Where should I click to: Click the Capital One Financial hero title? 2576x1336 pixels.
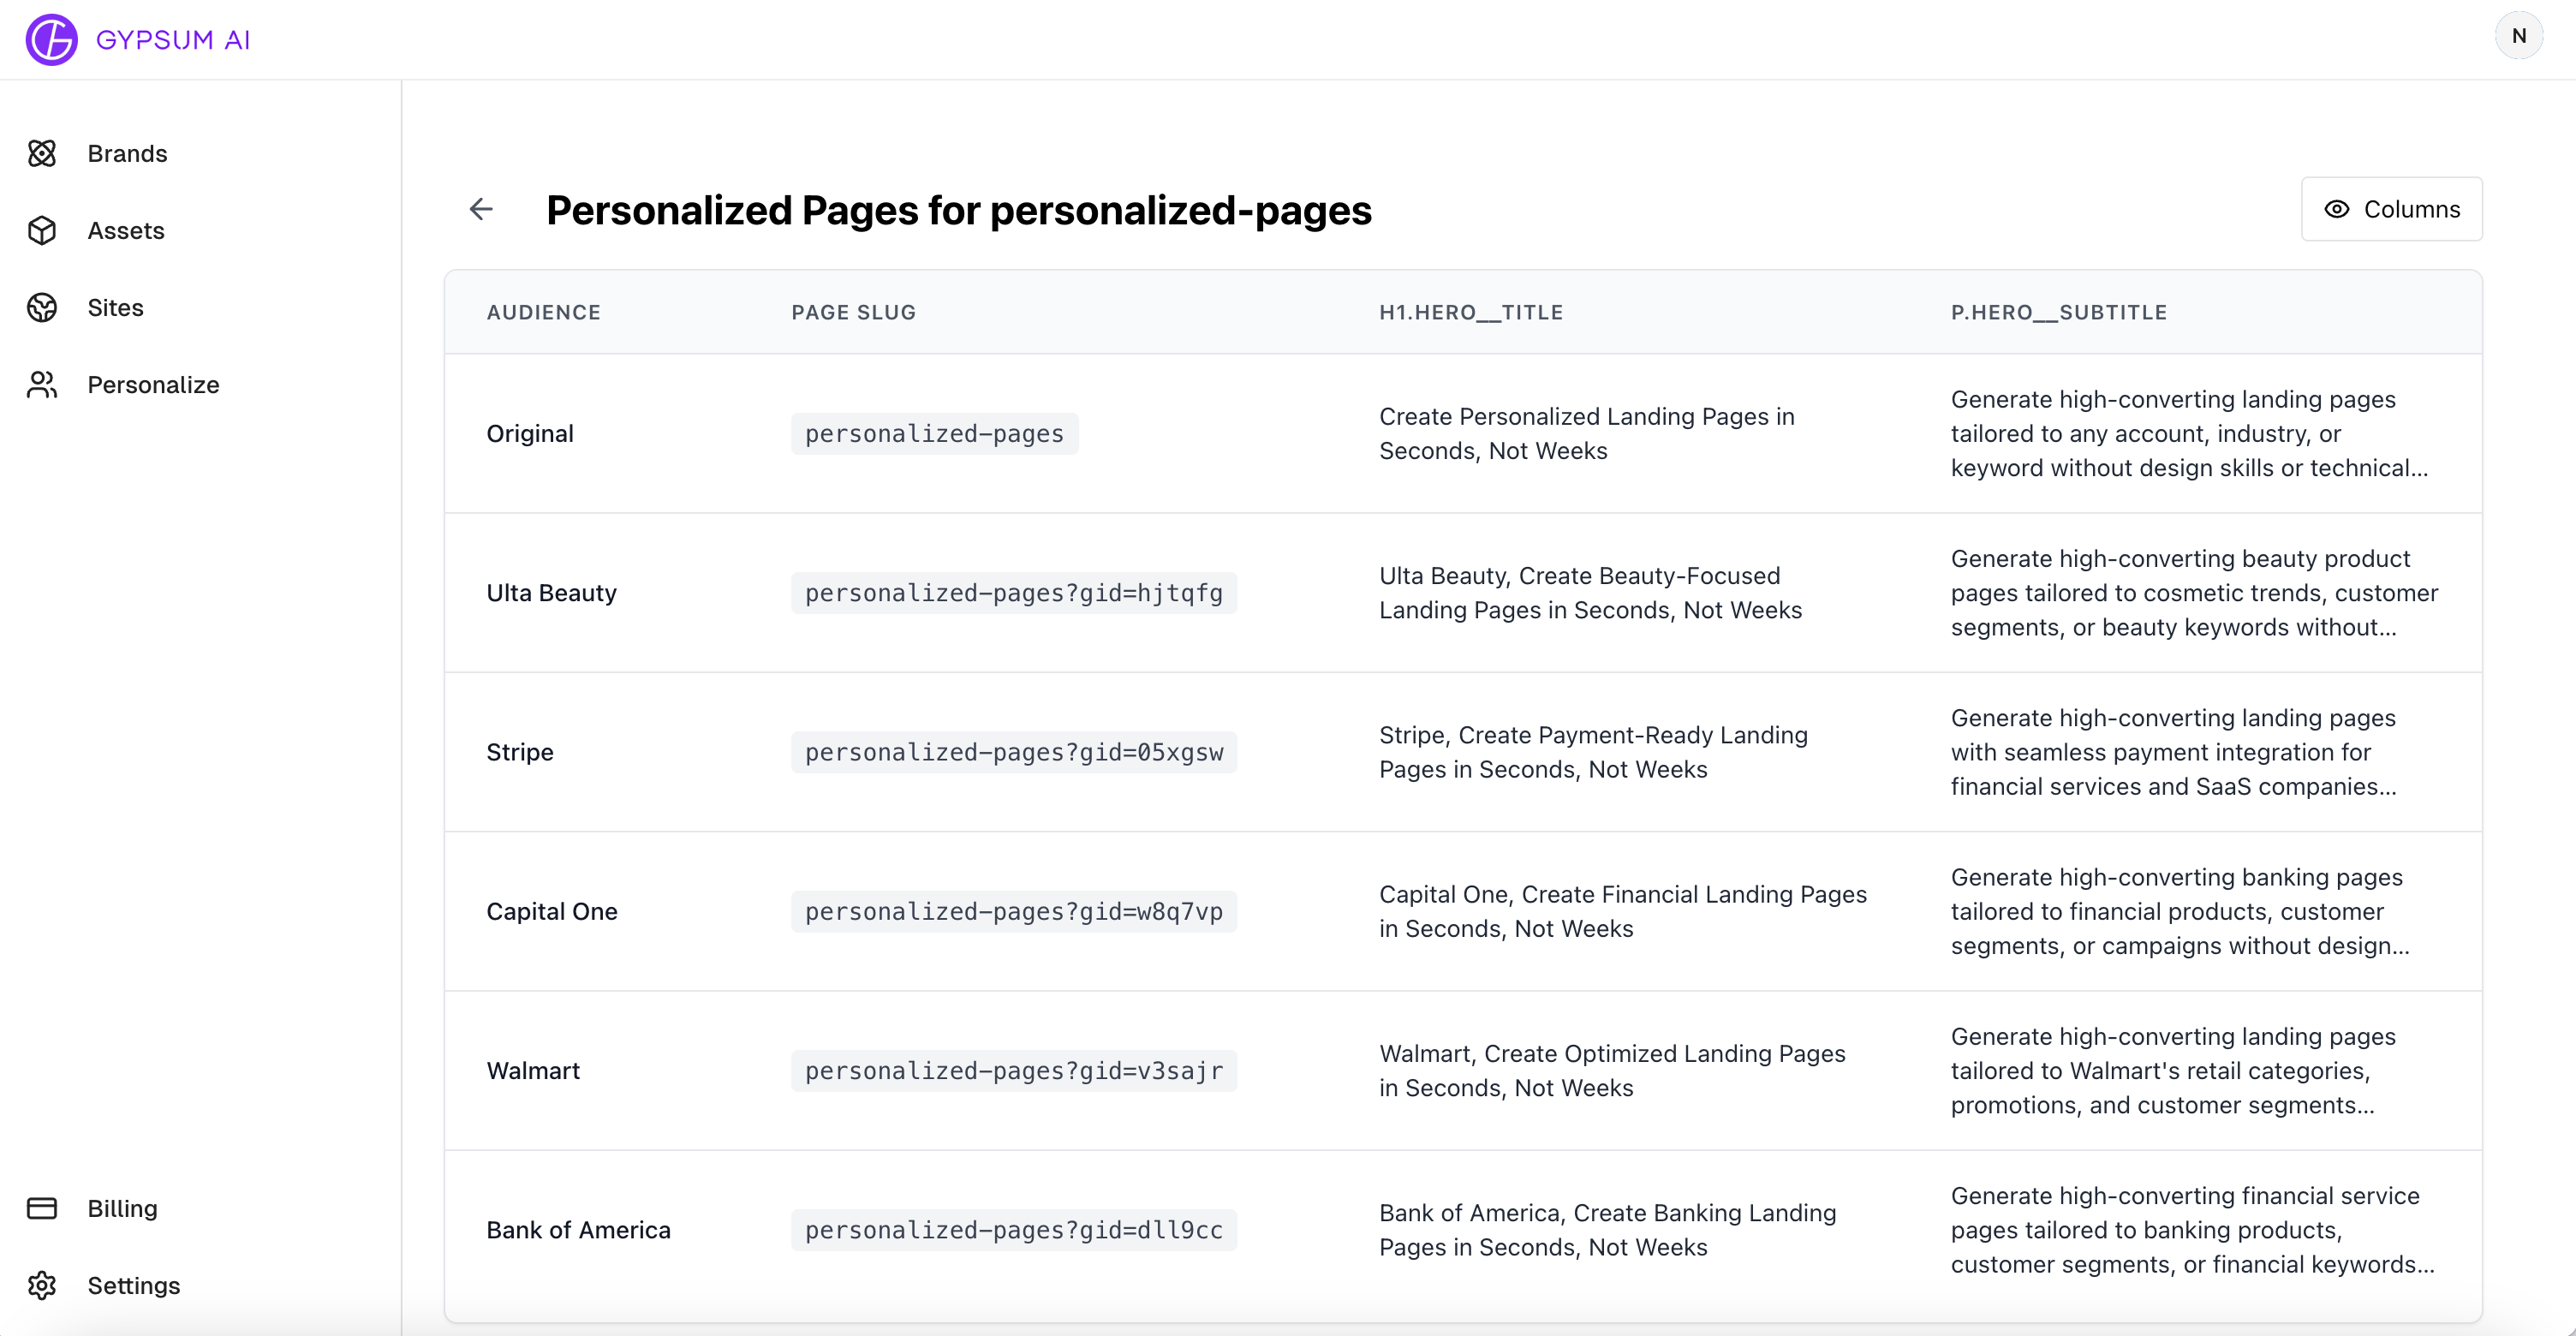pos(1623,911)
